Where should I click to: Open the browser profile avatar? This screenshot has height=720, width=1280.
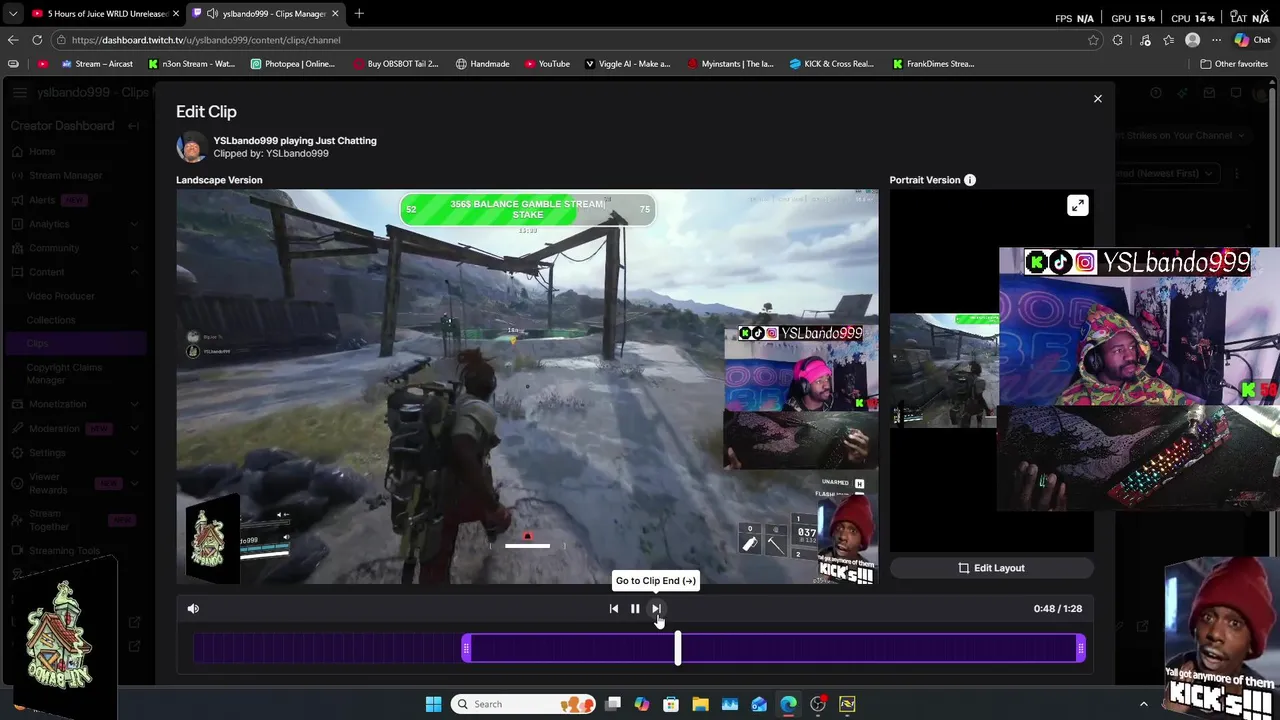(x=1192, y=40)
